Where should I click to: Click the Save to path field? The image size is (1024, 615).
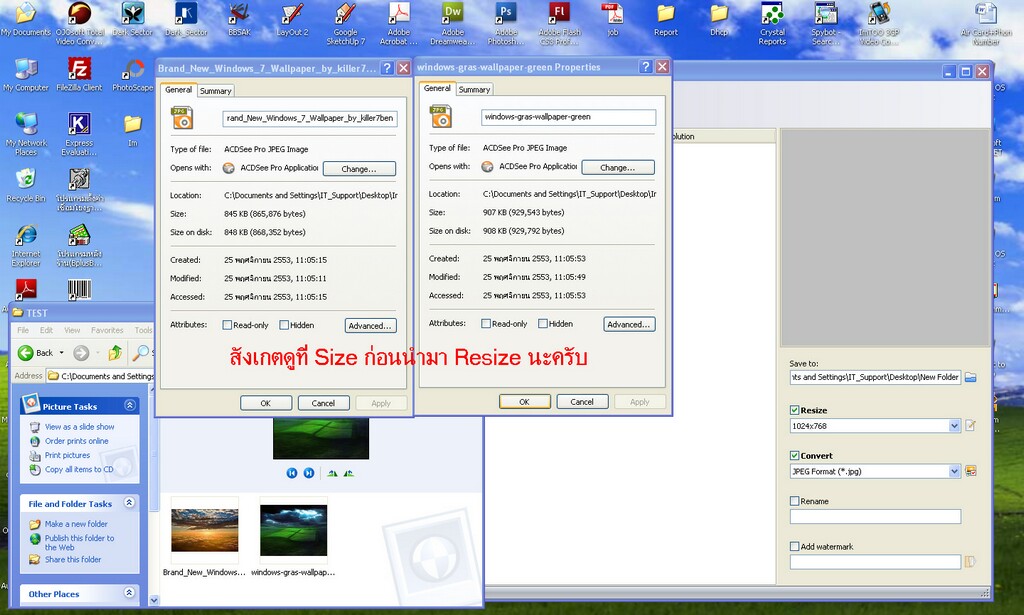pos(875,377)
